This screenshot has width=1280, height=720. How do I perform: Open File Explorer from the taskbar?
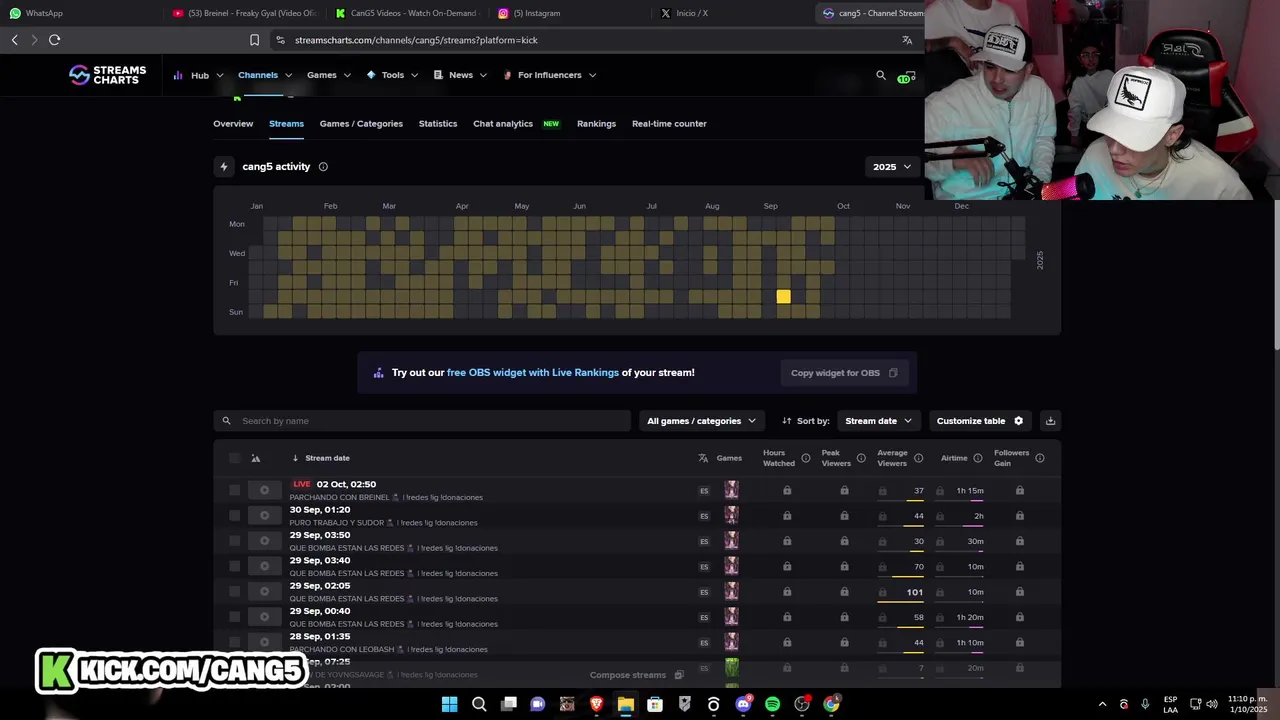pyautogui.click(x=625, y=704)
